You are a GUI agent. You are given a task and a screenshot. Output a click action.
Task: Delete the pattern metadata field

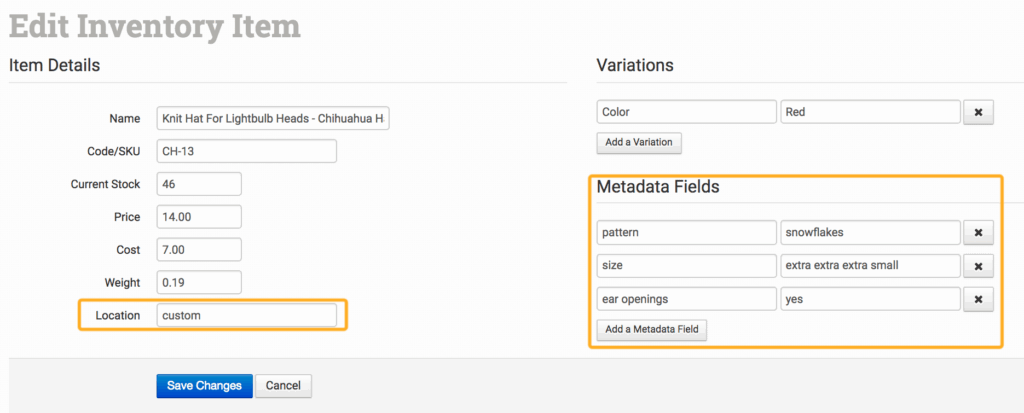pyautogui.click(x=977, y=233)
